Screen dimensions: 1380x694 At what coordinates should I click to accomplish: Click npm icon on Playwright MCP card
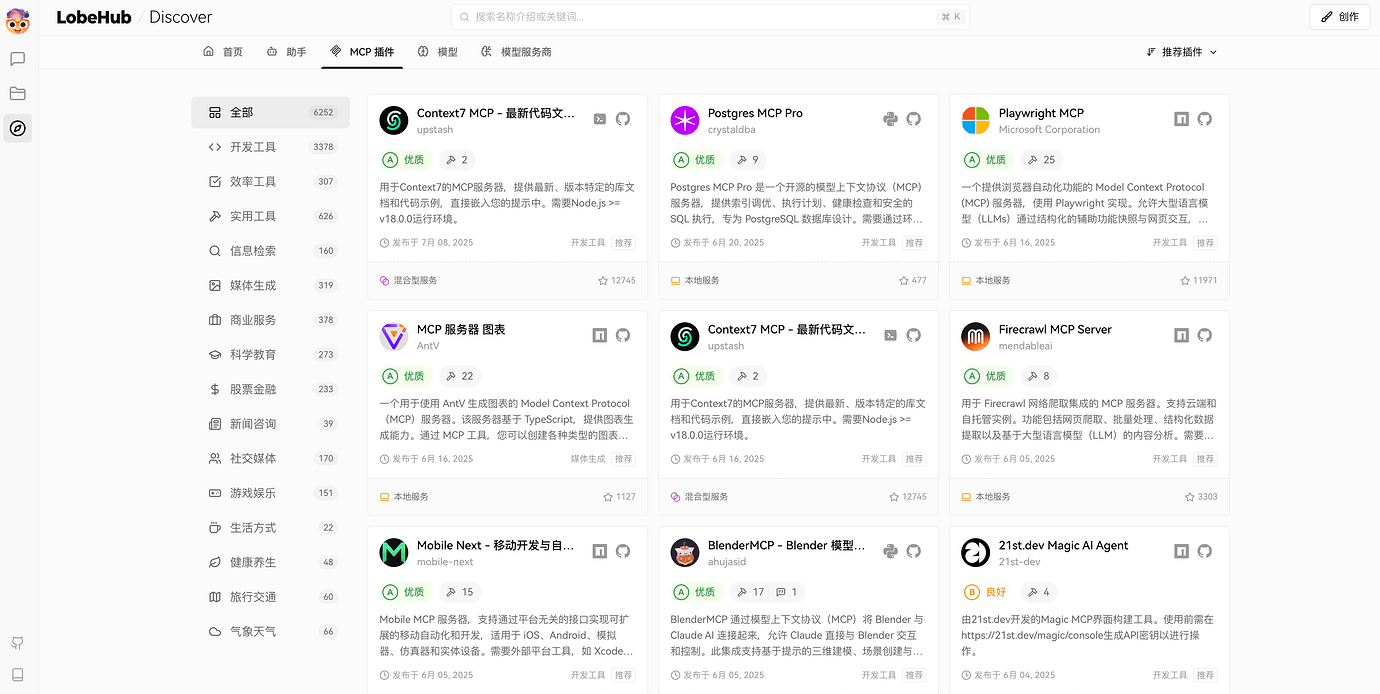click(1181, 119)
